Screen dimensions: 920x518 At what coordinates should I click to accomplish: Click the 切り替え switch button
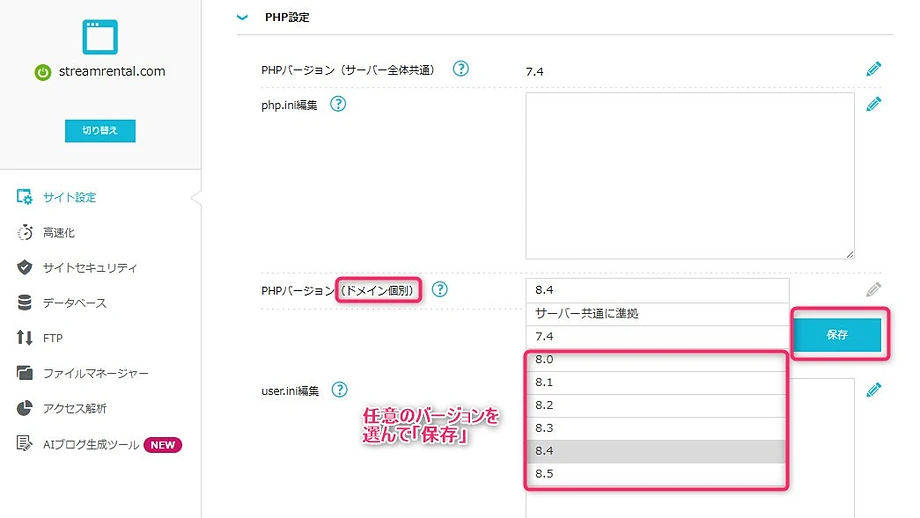coord(100,130)
